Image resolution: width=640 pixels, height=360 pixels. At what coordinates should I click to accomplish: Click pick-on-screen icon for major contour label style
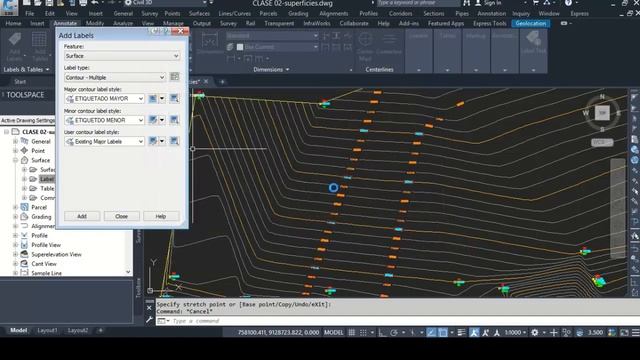coord(174,98)
